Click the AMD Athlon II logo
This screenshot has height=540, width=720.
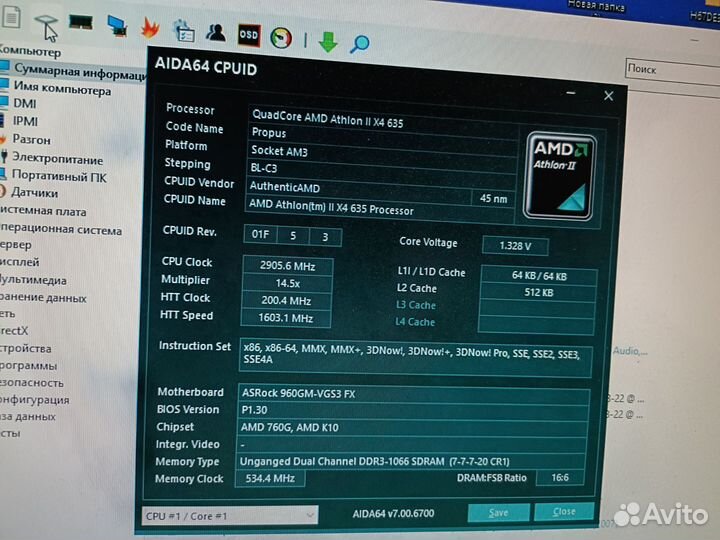560,175
